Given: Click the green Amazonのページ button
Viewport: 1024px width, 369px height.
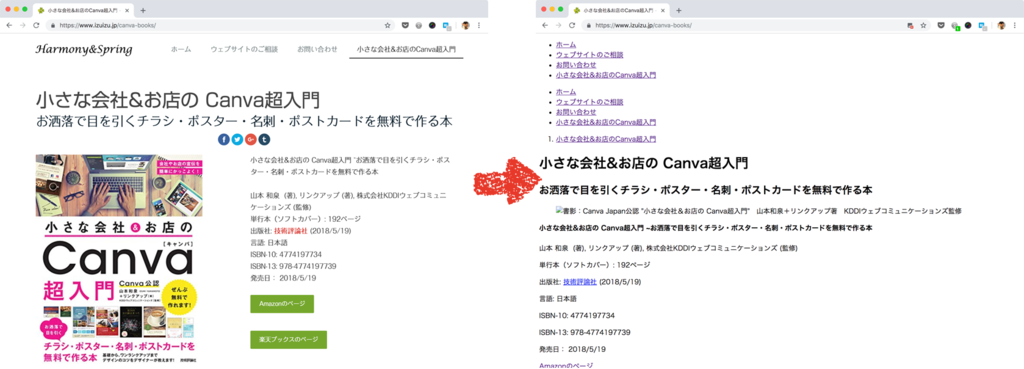Looking at the screenshot, I should [x=282, y=304].
